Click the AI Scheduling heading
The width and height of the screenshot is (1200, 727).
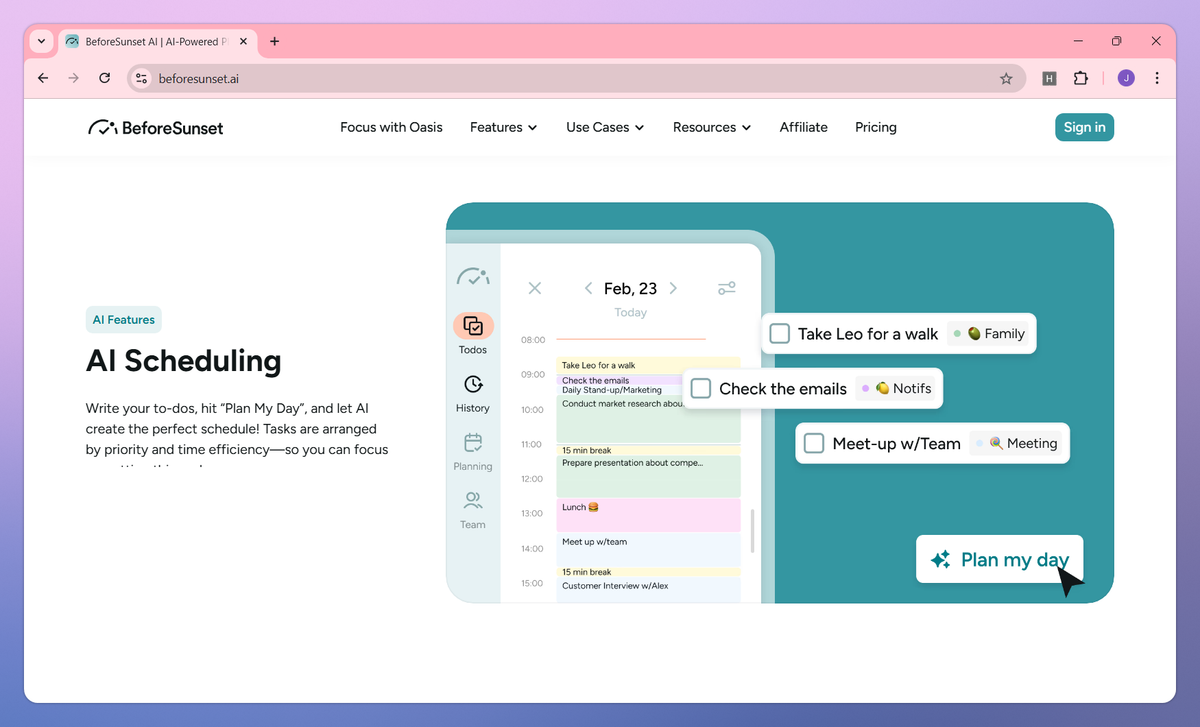(184, 360)
